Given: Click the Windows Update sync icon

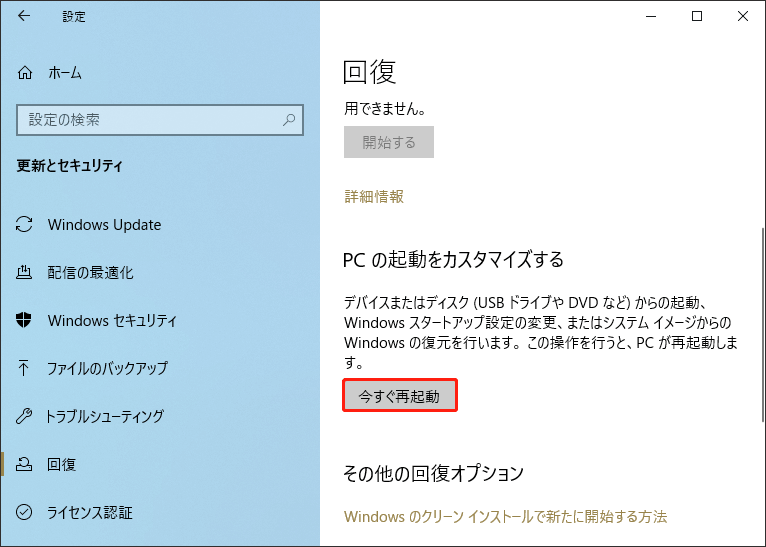Looking at the screenshot, I should tap(24, 225).
